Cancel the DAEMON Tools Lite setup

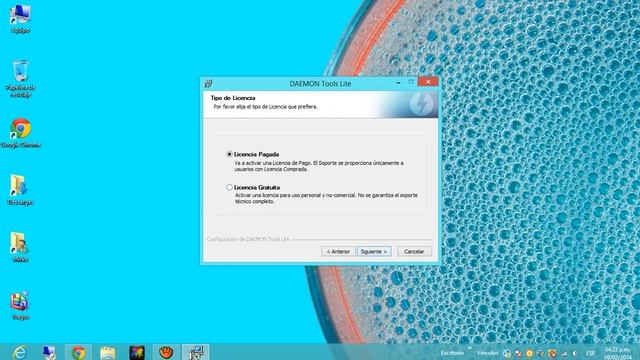pos(414,251)
